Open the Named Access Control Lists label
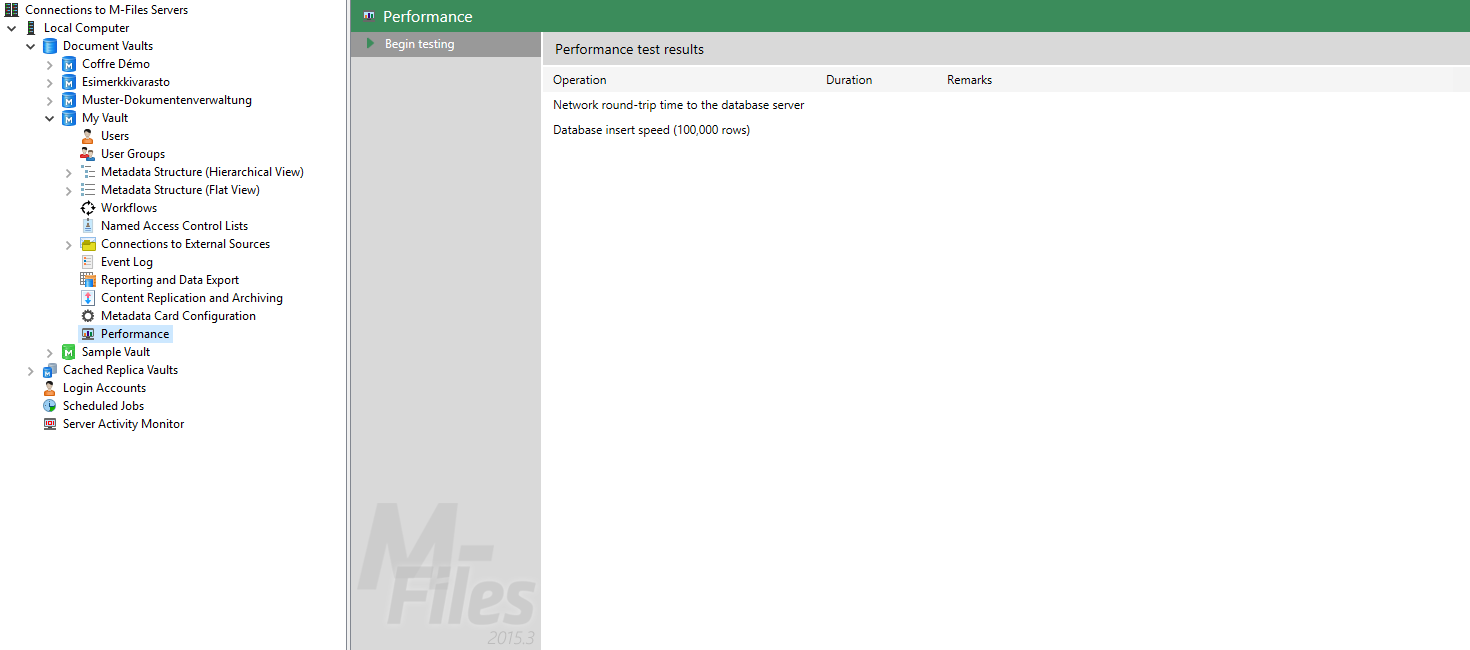 [174, 226]
